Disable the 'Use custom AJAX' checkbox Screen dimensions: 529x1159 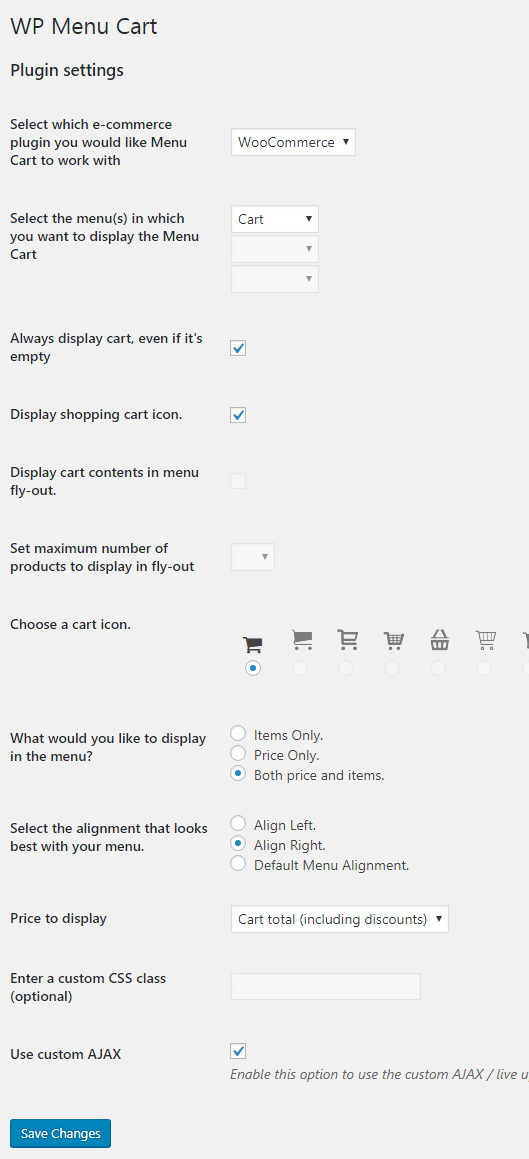[238, 1050]
